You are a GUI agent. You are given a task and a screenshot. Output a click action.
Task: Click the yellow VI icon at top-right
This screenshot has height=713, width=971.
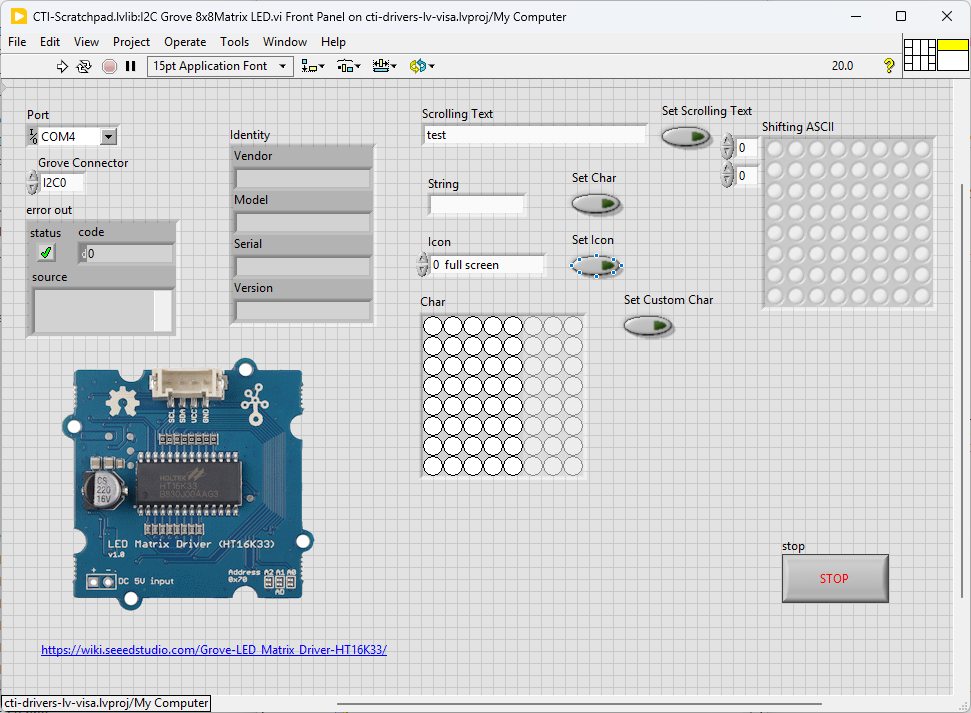pyautogui.click(x=952, y=55)
